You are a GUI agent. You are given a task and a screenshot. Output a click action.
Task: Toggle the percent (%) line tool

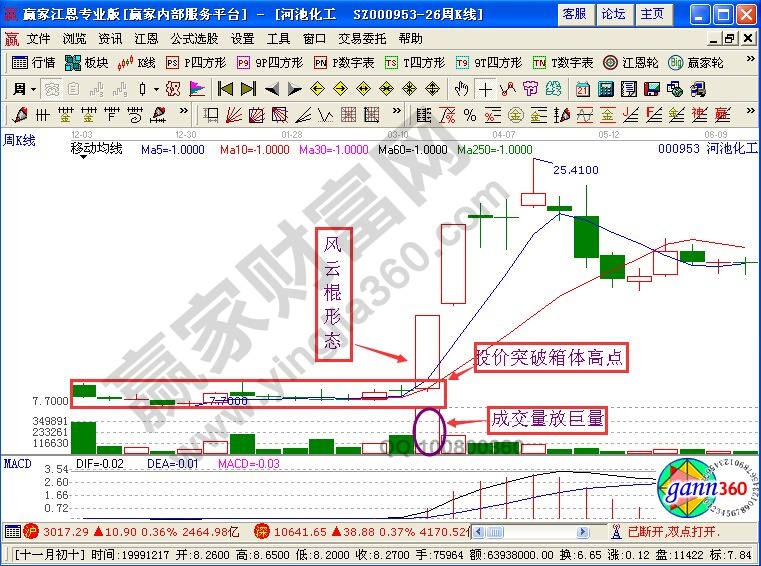[469, 114]
